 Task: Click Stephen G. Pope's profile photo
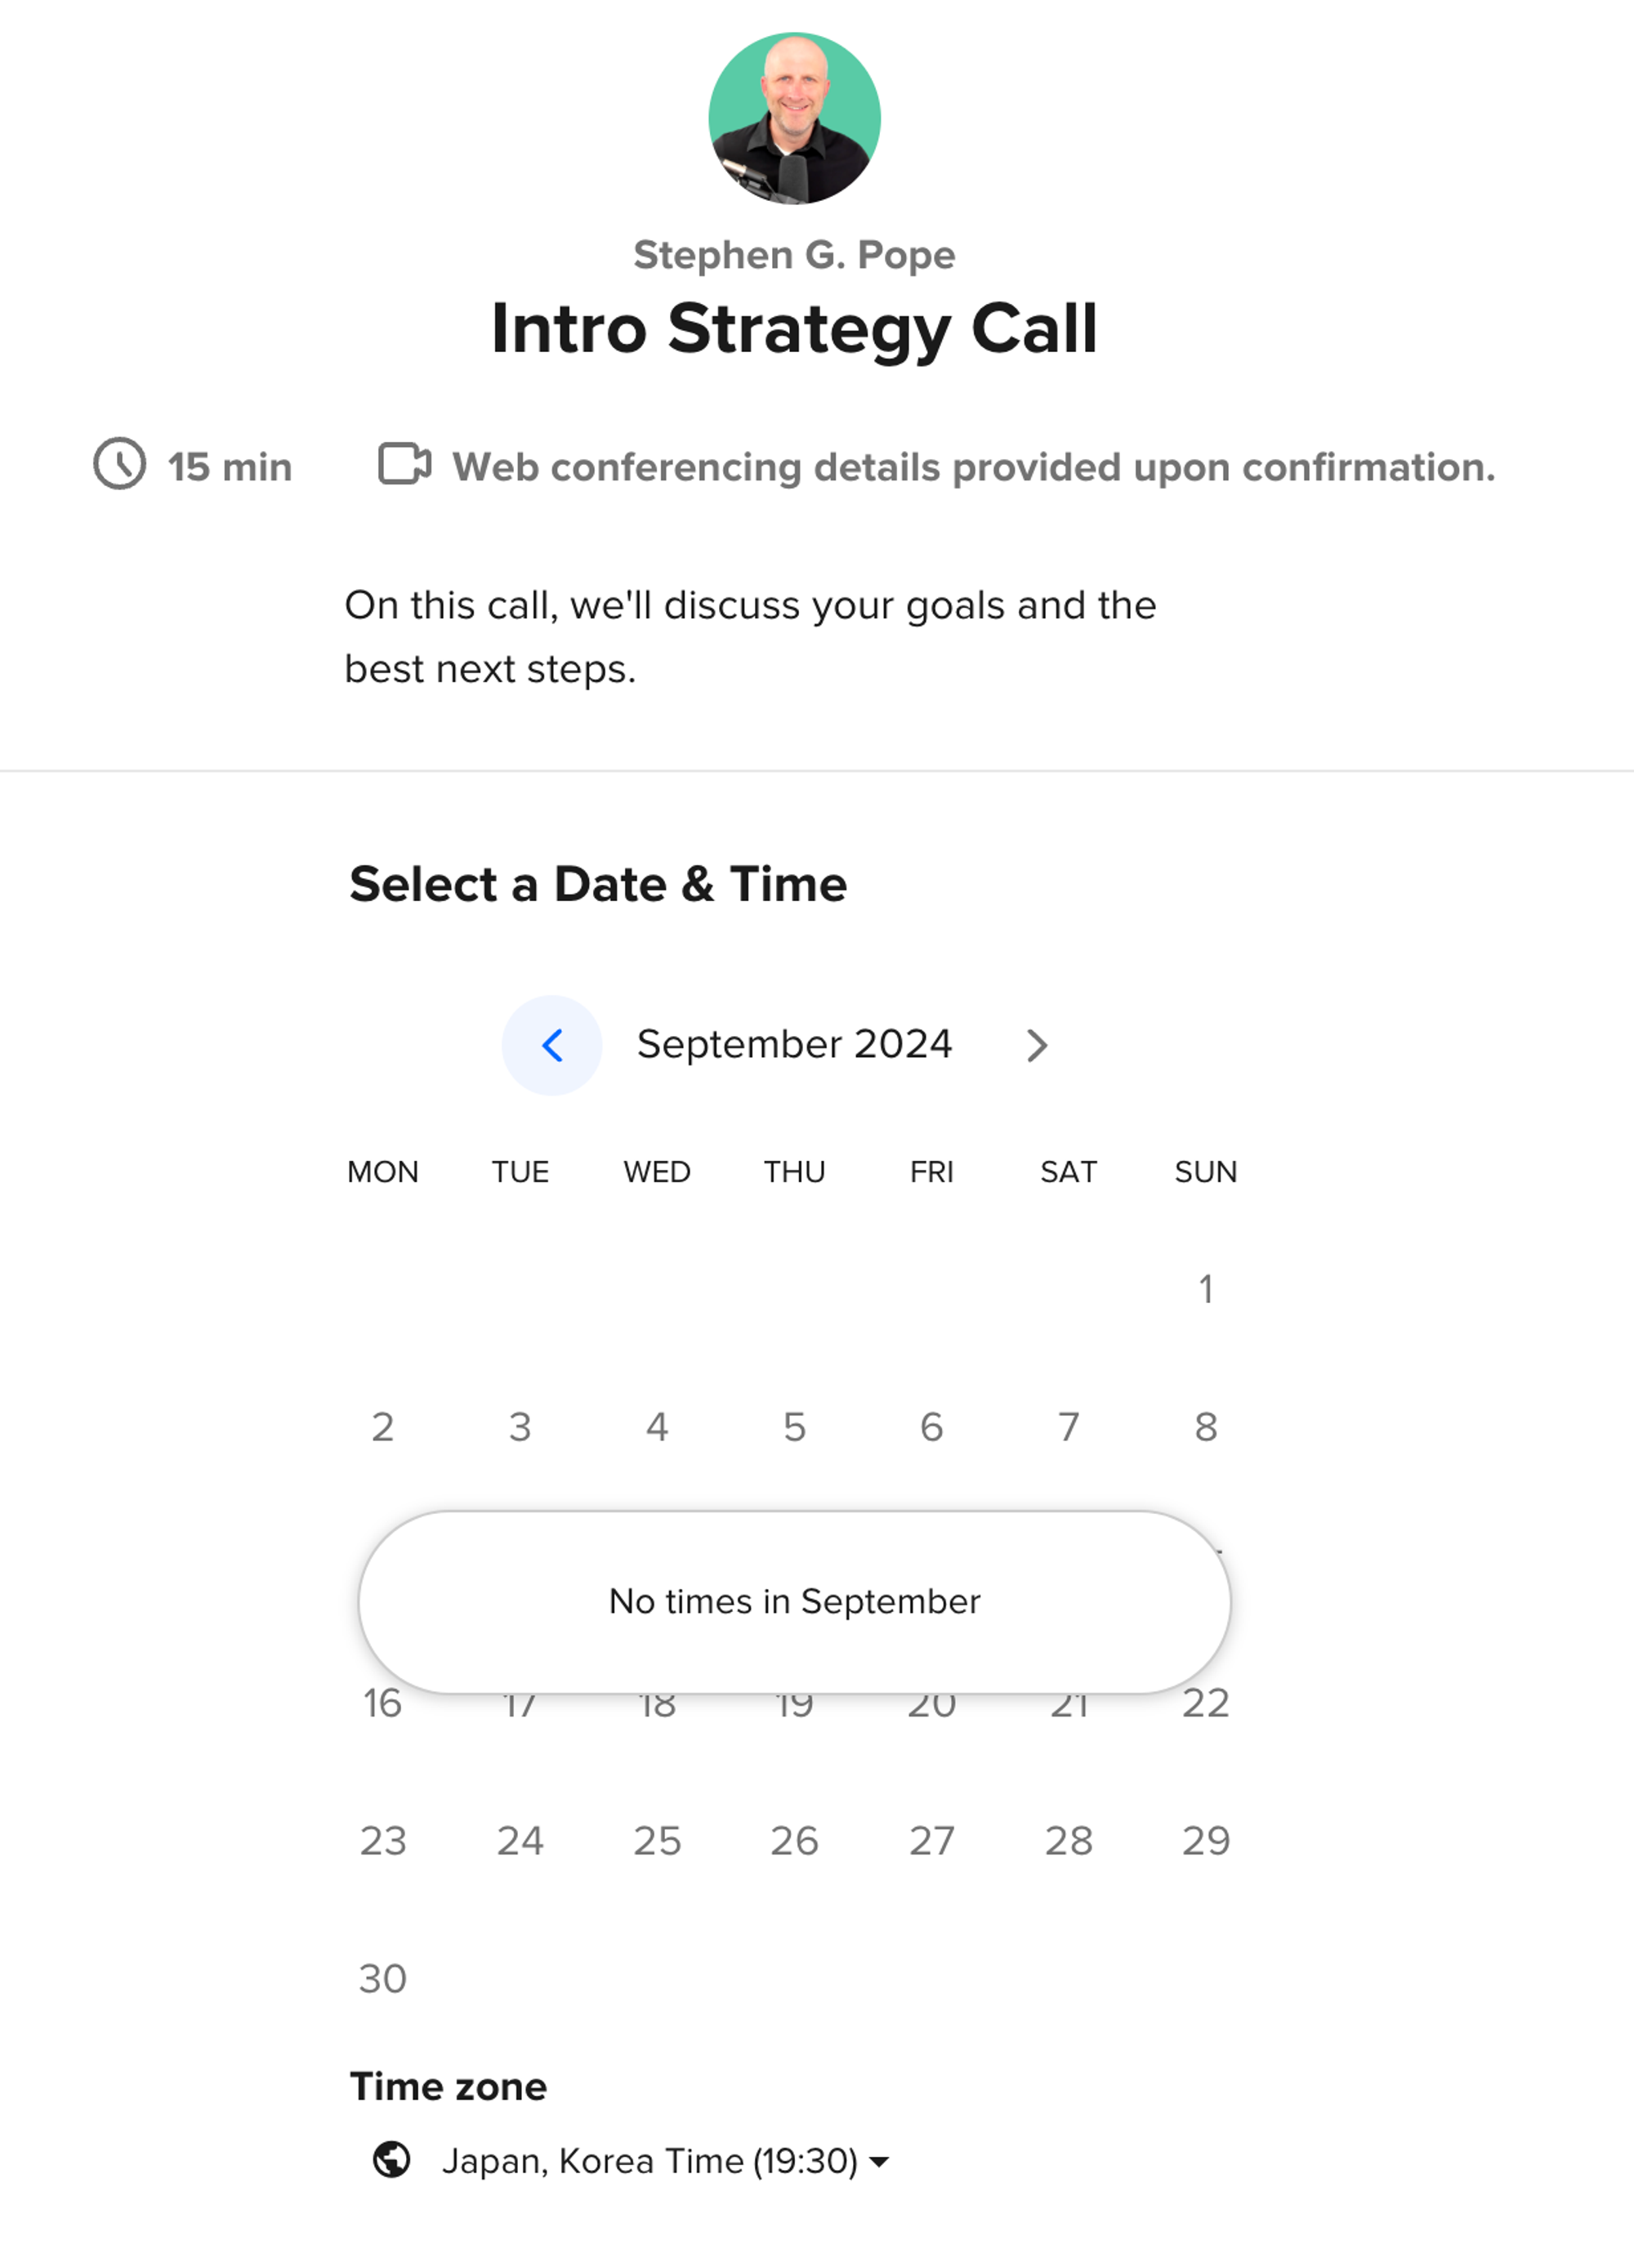(794, 119)
